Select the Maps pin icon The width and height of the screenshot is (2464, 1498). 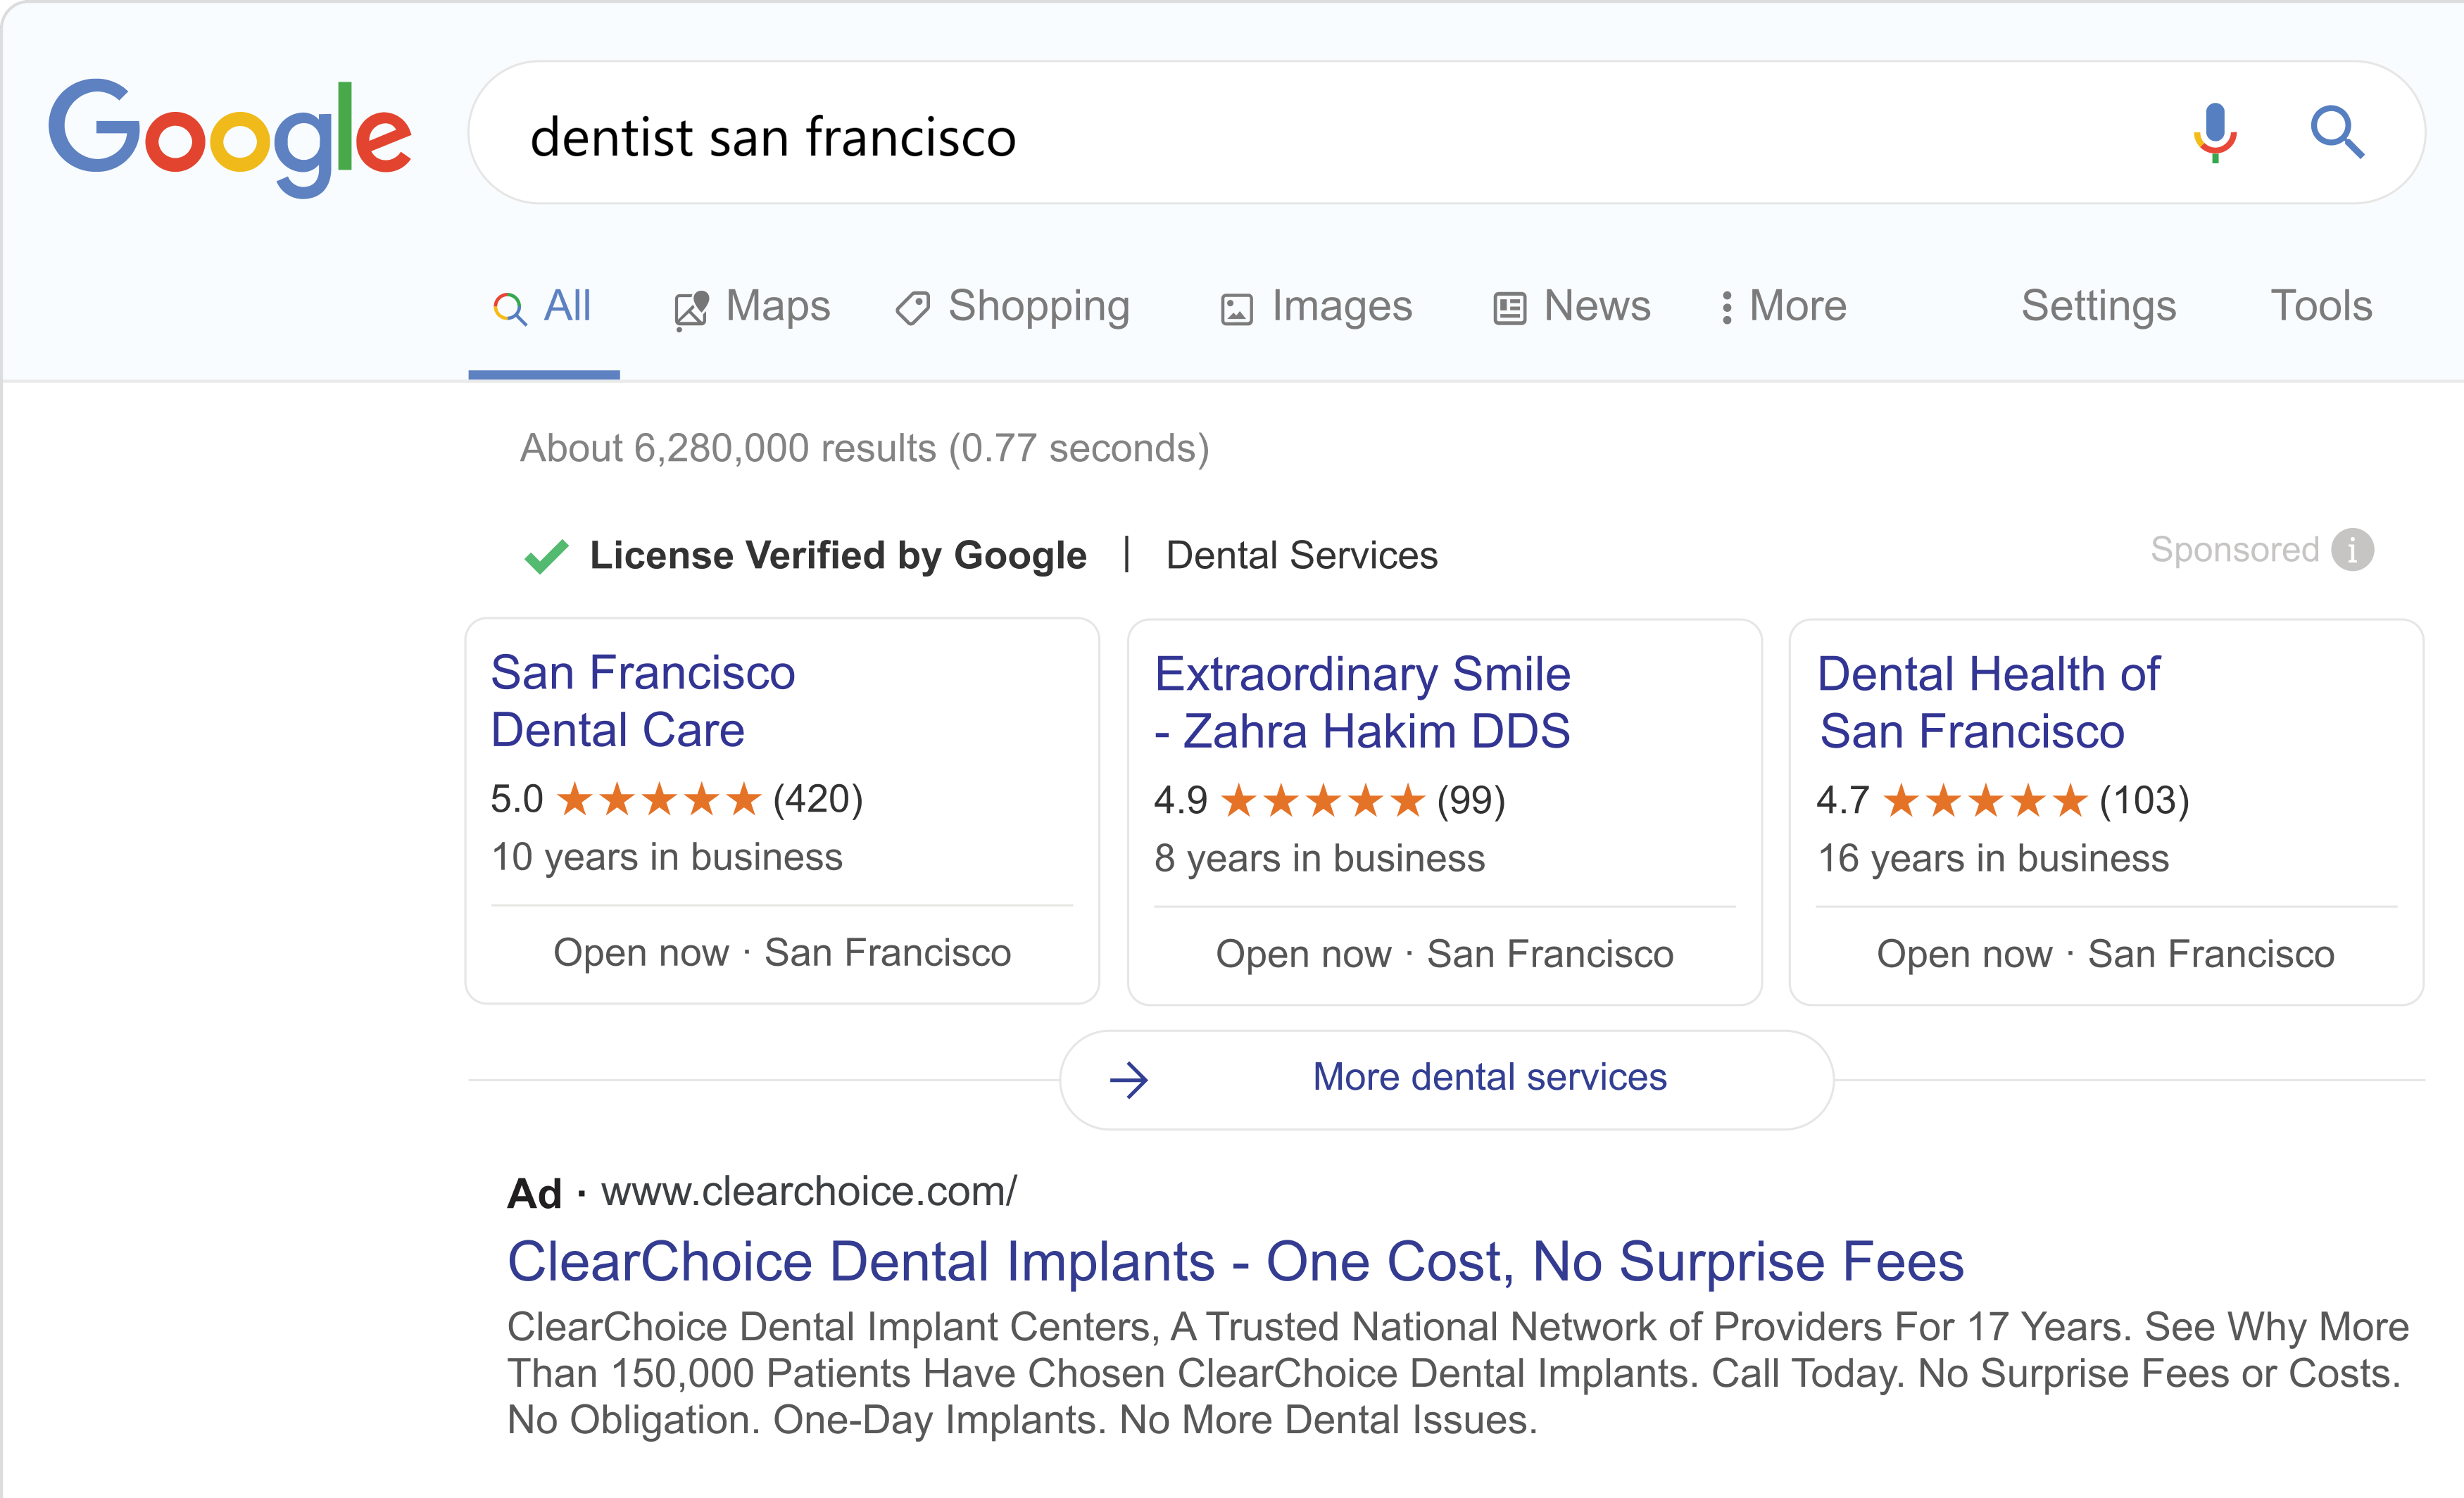[x=691, y=307]
